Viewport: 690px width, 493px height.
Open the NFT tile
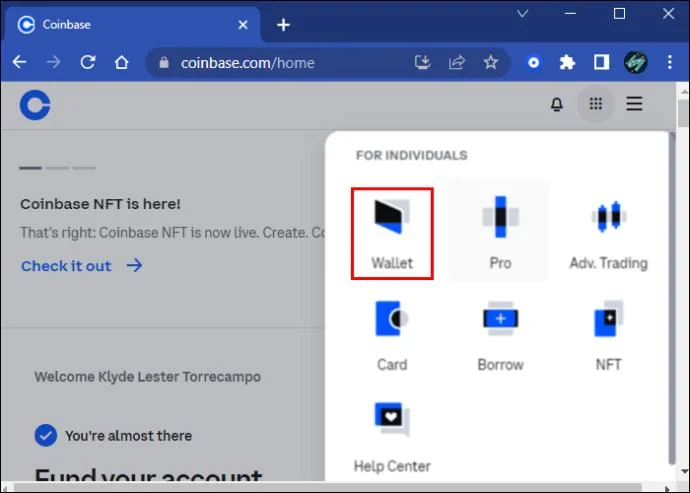pyautogui.click(x=609, y=335)
